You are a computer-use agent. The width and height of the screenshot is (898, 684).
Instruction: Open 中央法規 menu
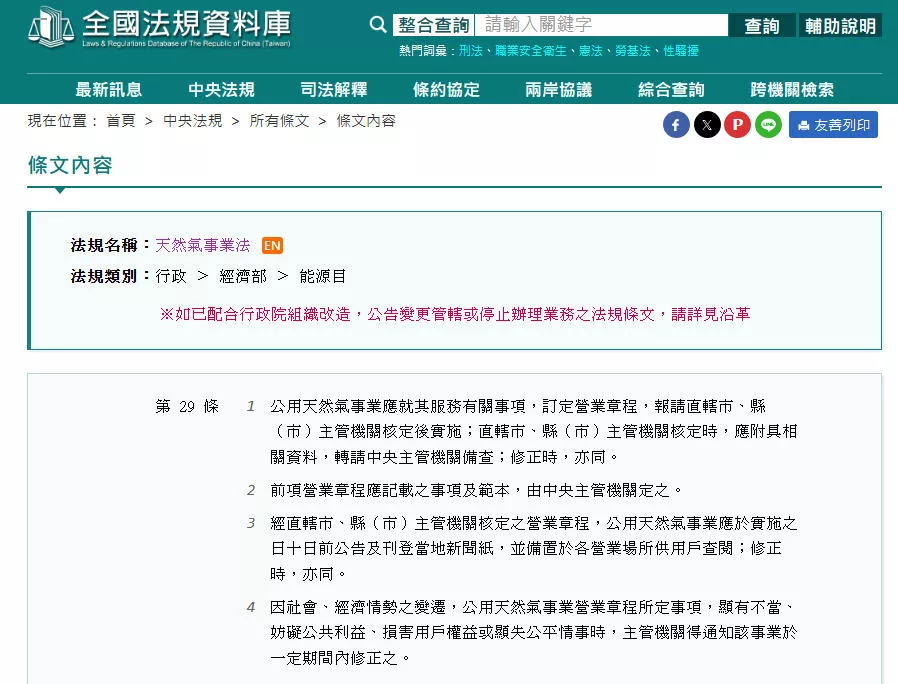(x=222, y=89)
